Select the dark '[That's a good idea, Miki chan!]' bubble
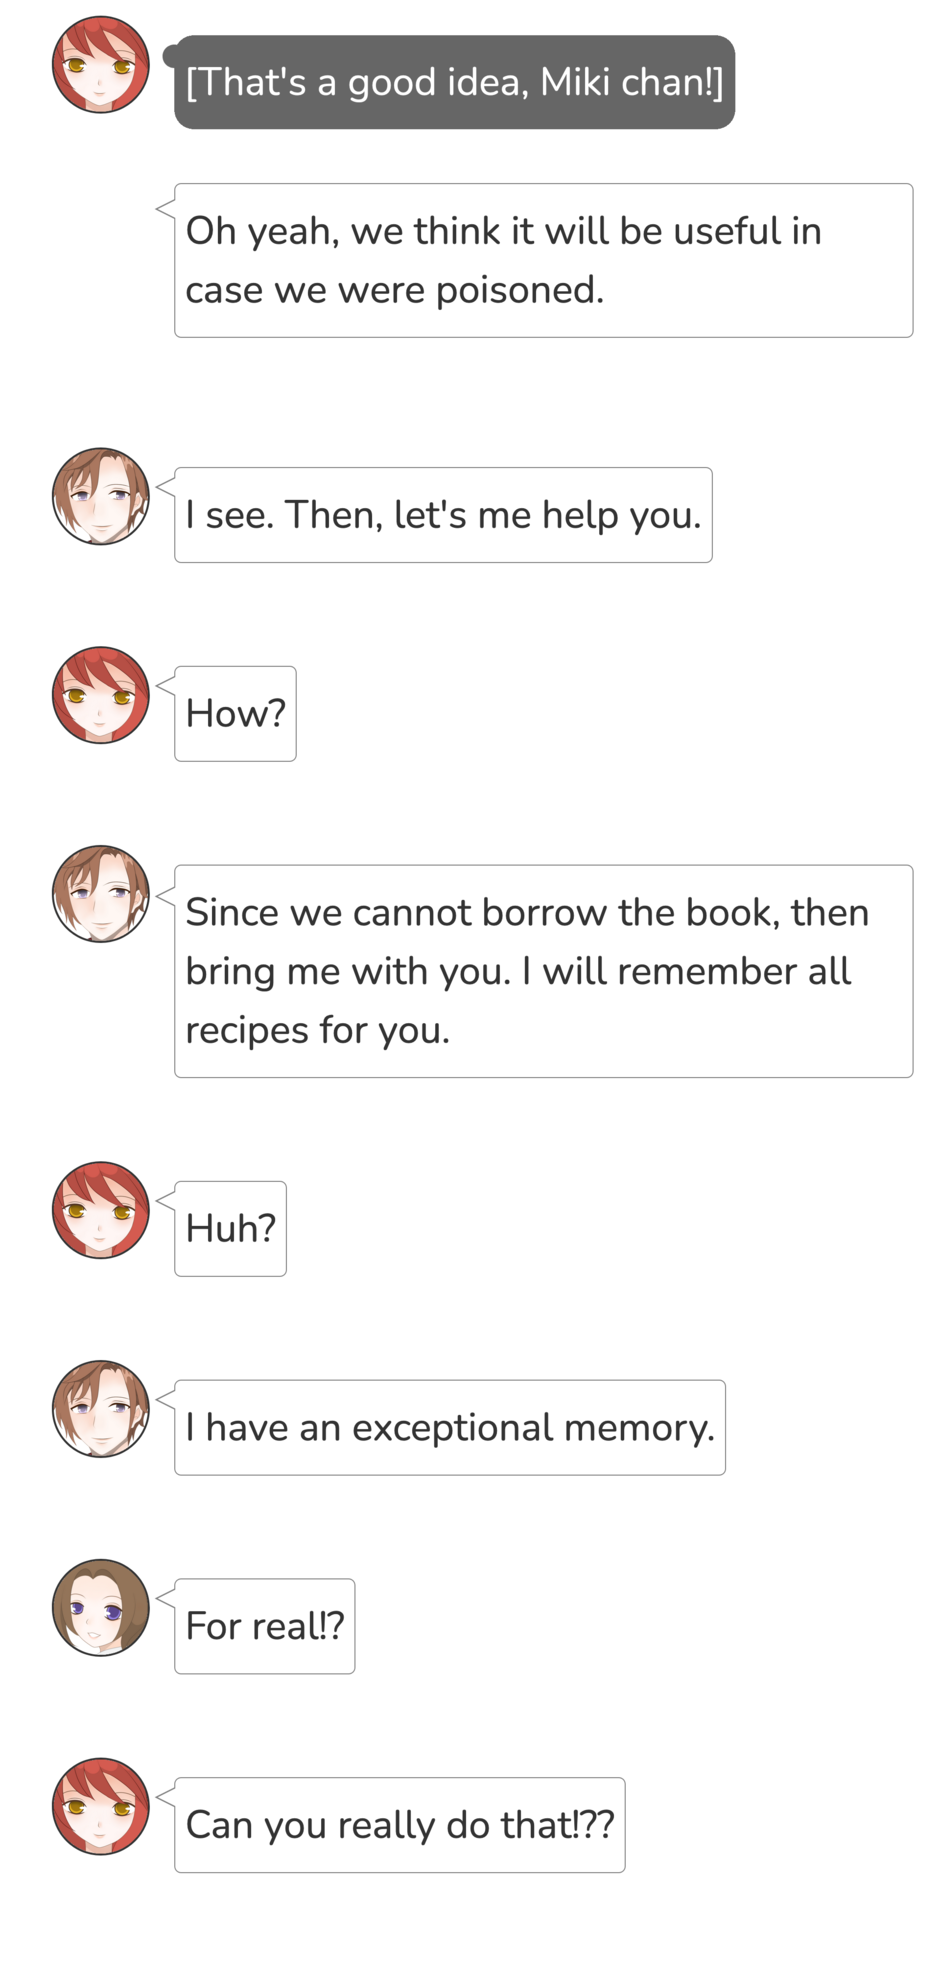Viewport: 940px width, 1974px height. coord(454,82)
